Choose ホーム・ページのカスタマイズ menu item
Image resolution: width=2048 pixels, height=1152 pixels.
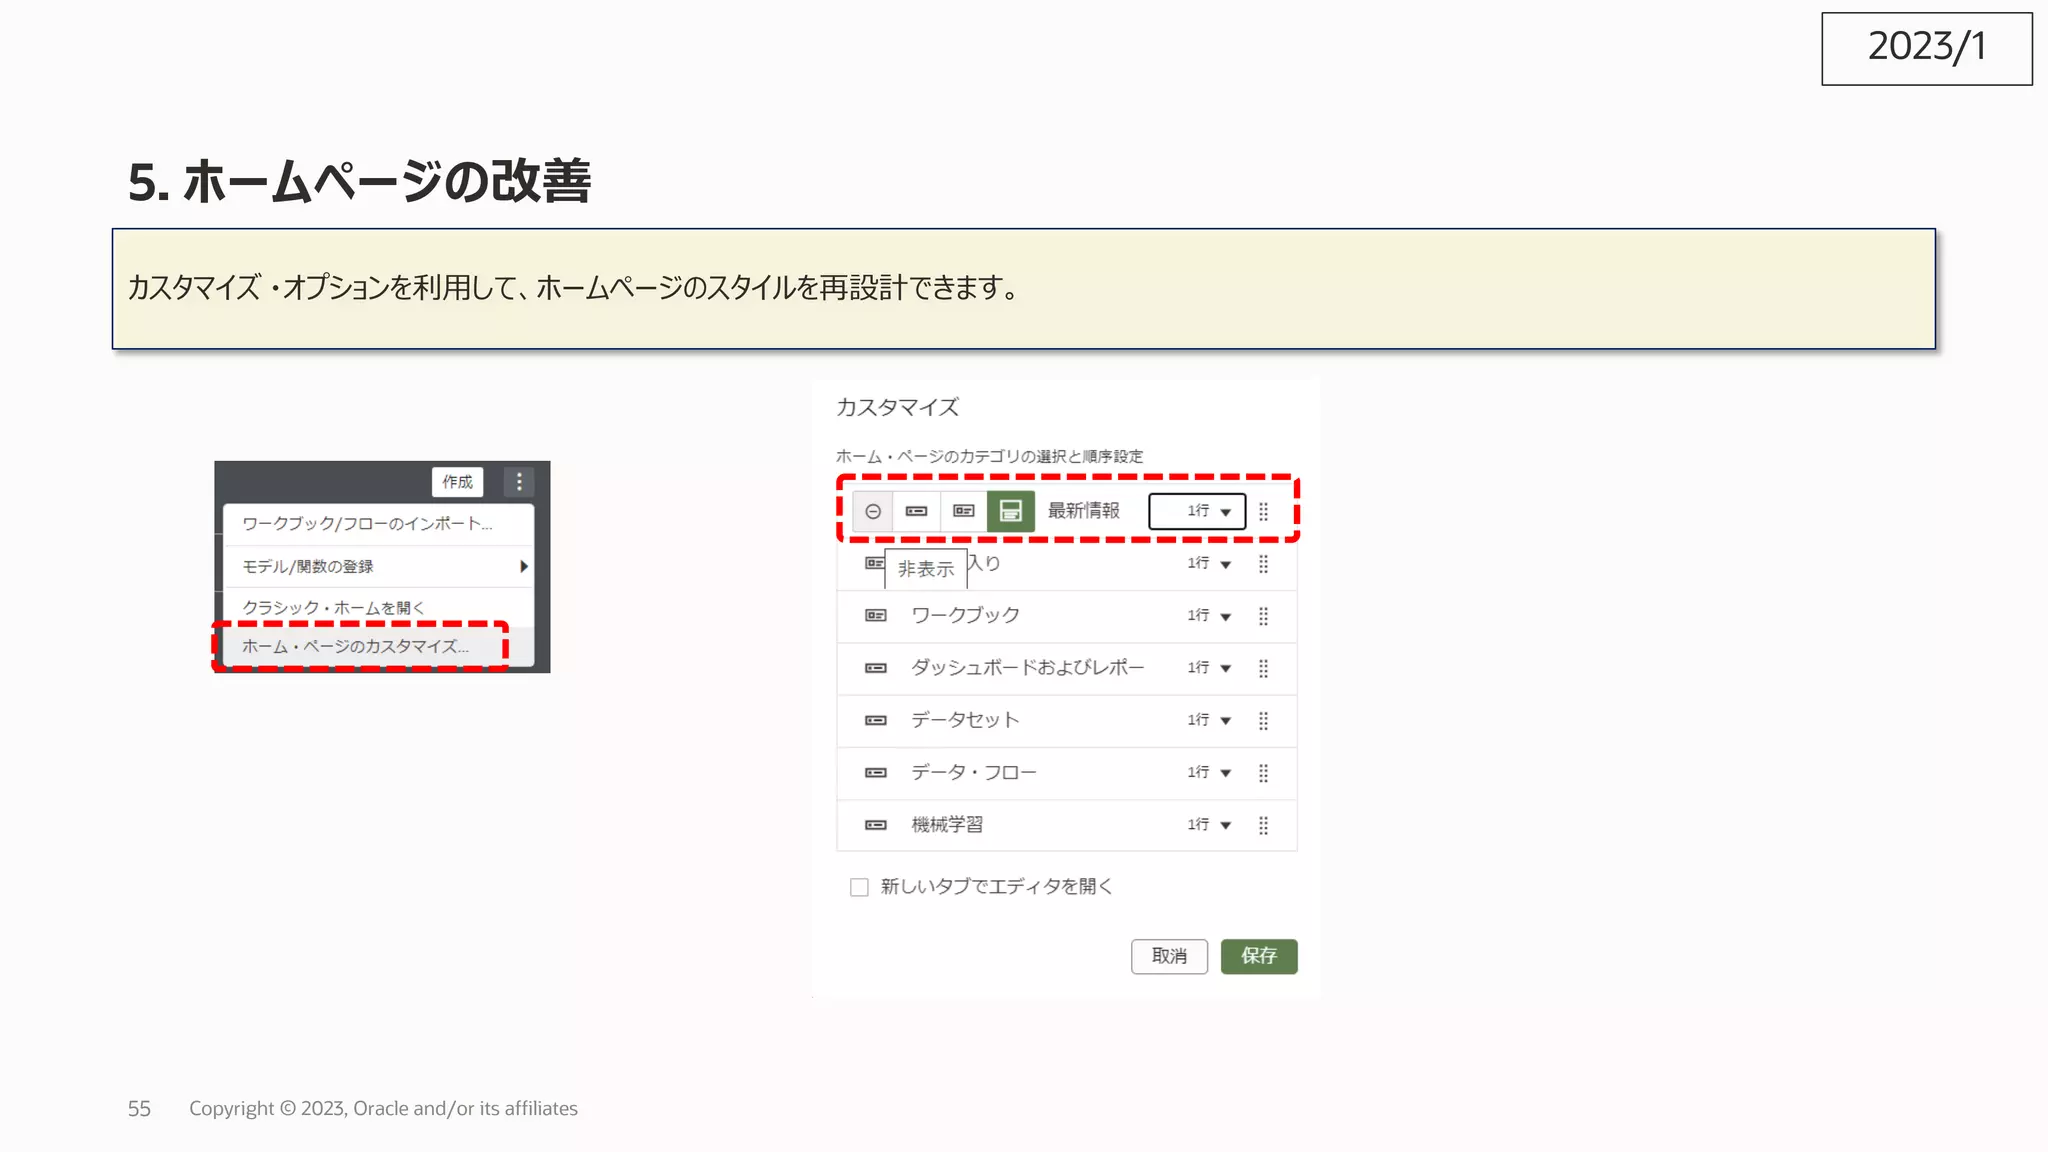click(x=356, y=647)
